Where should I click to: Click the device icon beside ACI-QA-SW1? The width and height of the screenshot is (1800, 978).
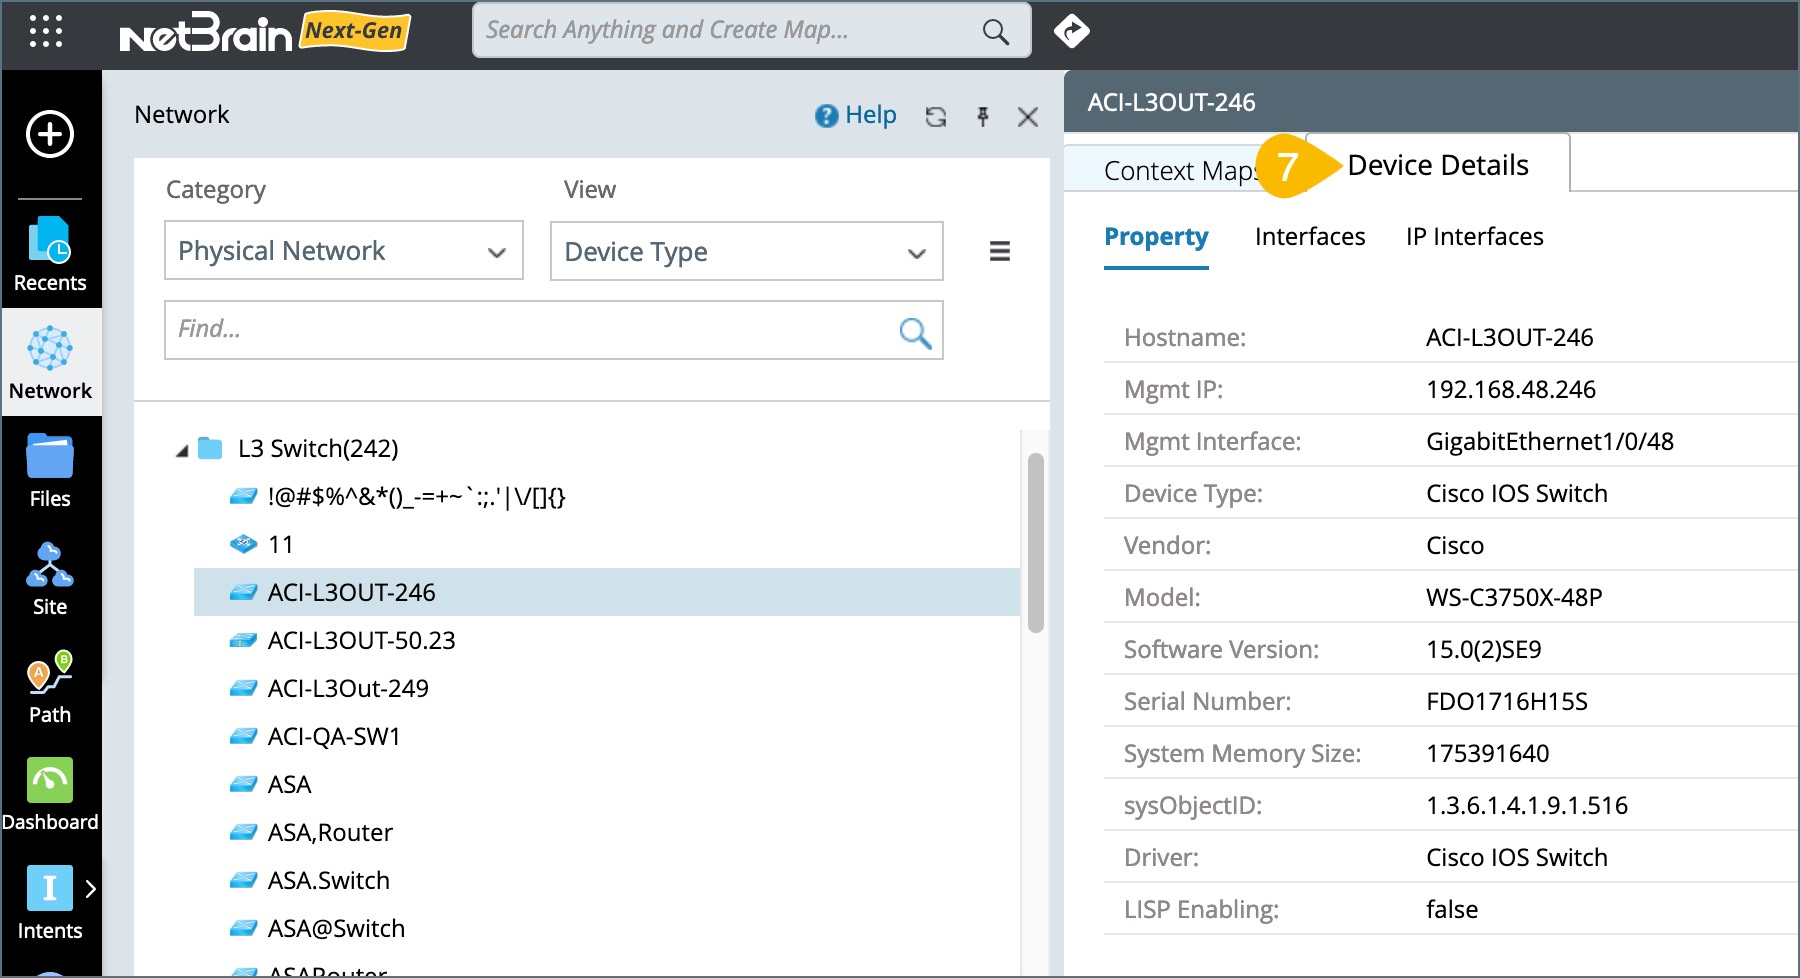pos(244,737)
